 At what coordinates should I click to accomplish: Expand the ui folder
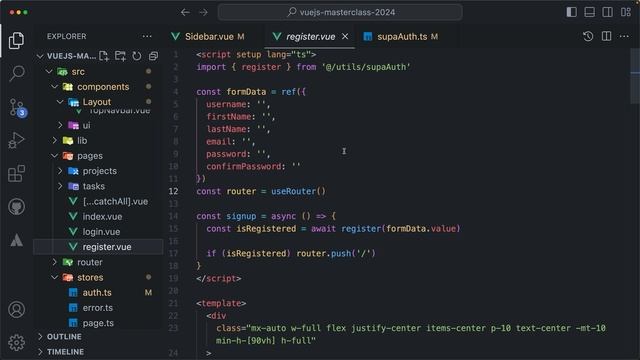60,125
